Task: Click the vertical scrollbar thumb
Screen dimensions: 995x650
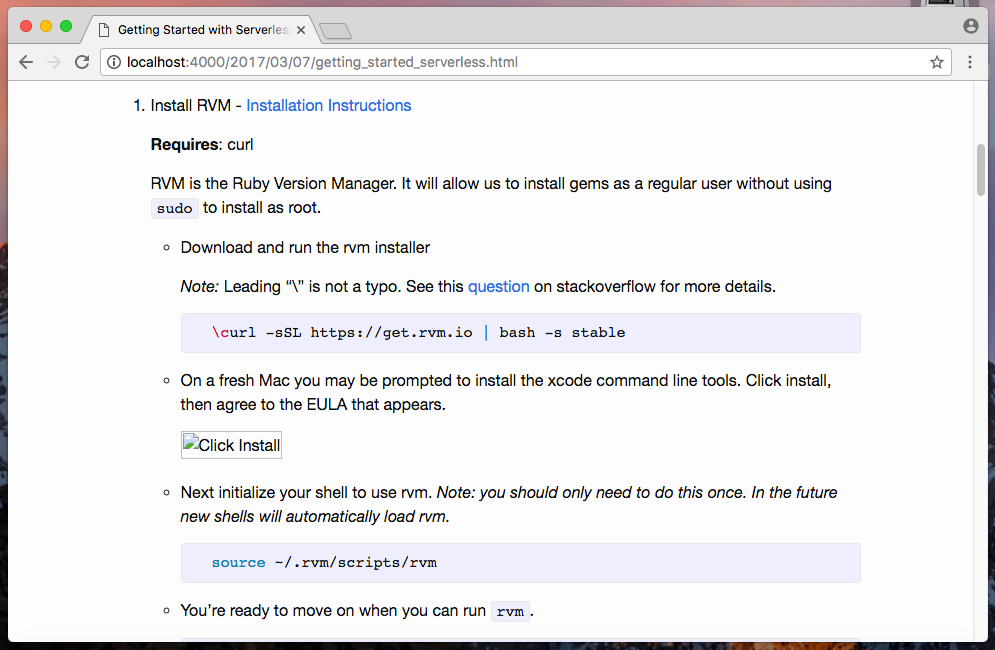Action: click(x=981, y=170)
